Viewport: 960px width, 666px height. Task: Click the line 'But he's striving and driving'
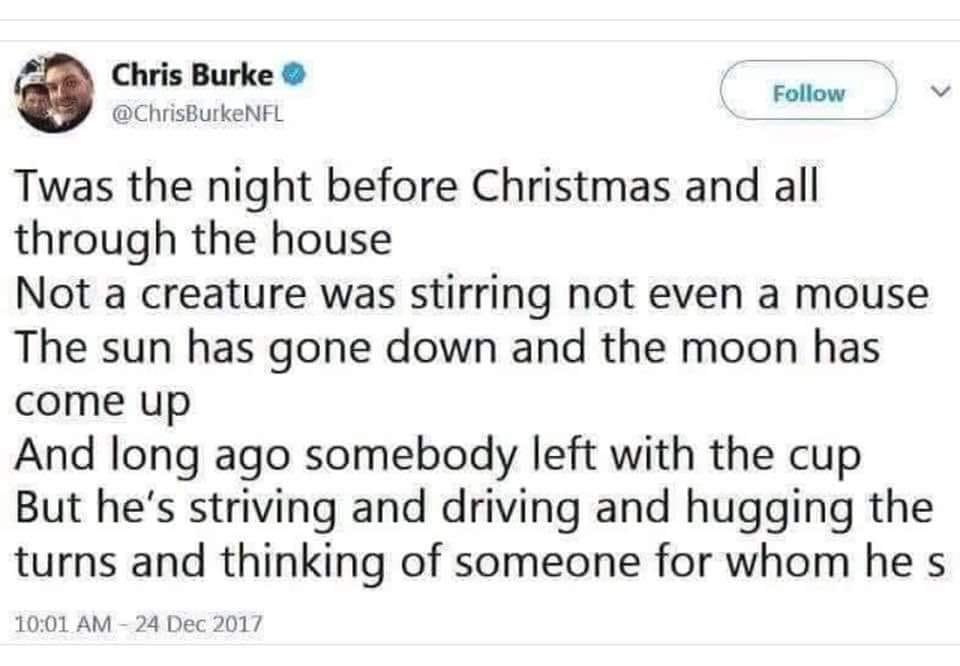(474, 510)
